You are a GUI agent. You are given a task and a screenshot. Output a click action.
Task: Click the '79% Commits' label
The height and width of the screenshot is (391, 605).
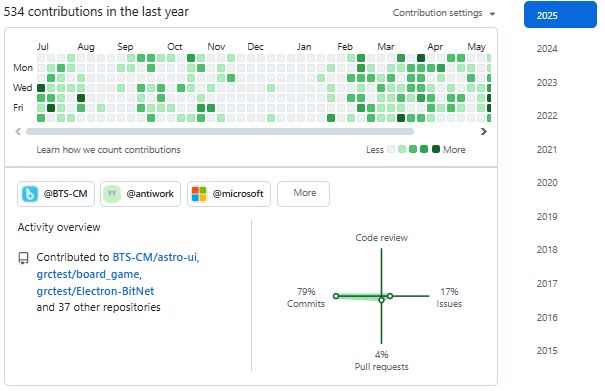(306, 298)
